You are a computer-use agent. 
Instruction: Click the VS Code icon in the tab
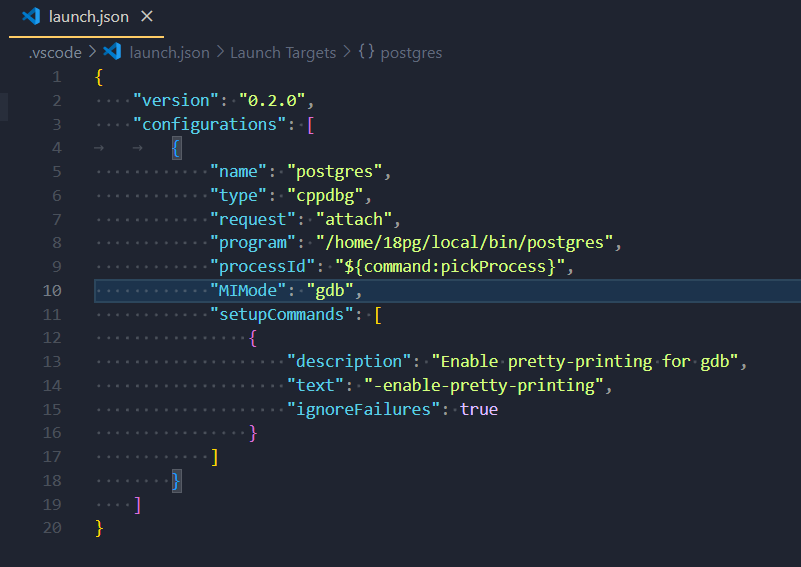click(x=31, y=16)
